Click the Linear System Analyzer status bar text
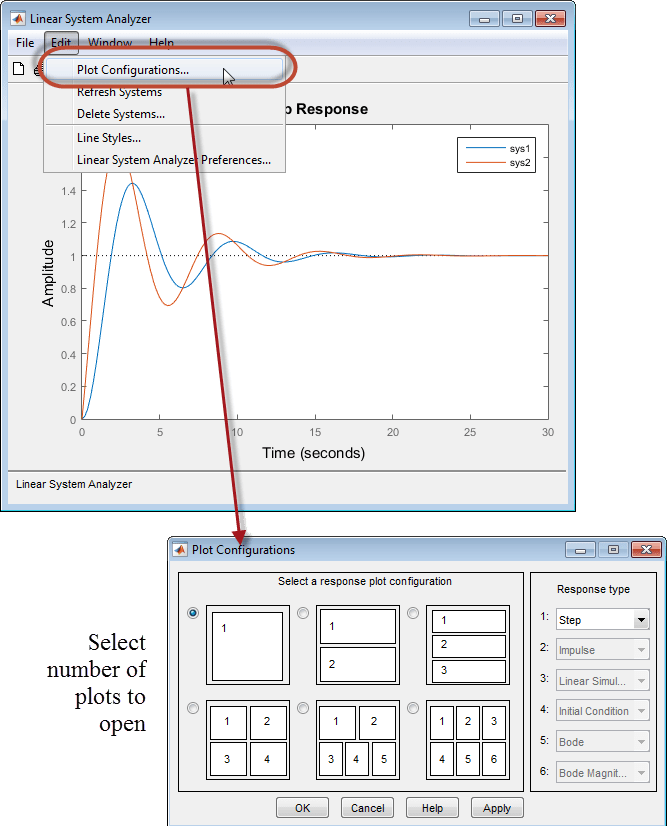 click(x=74, y=484)
